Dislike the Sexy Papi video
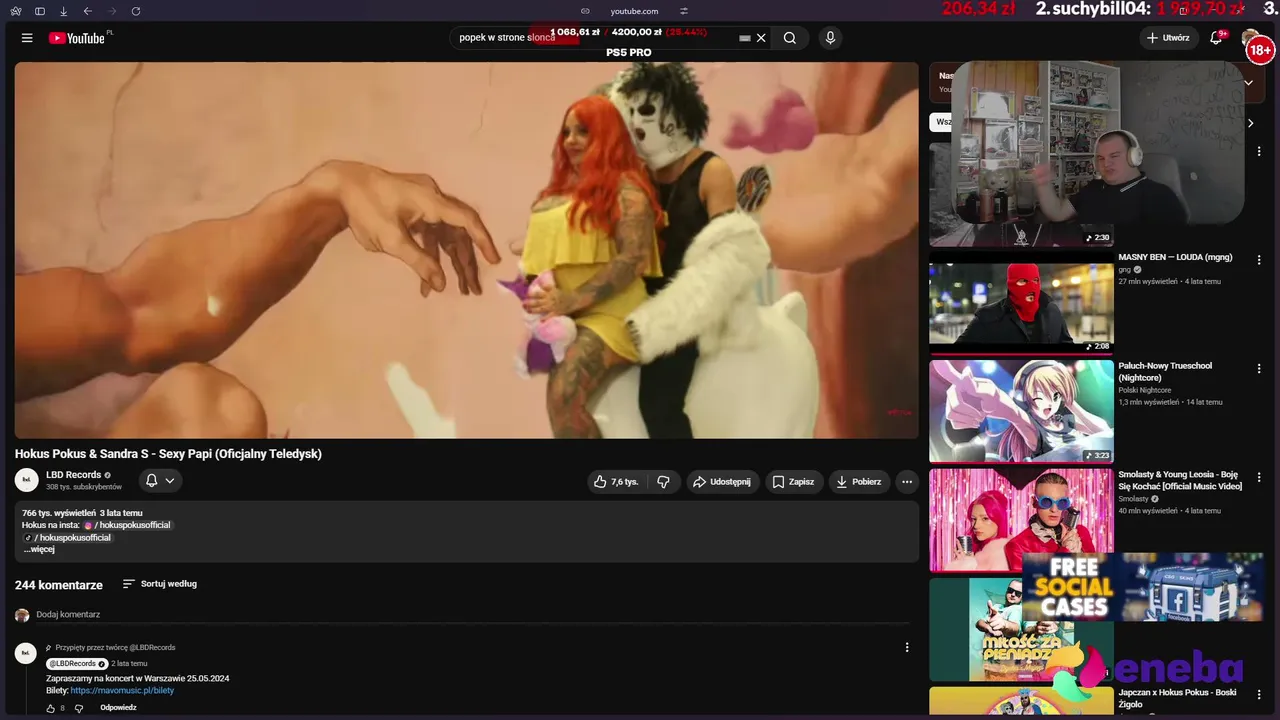The image size is (1280, 720). point(663,481)
